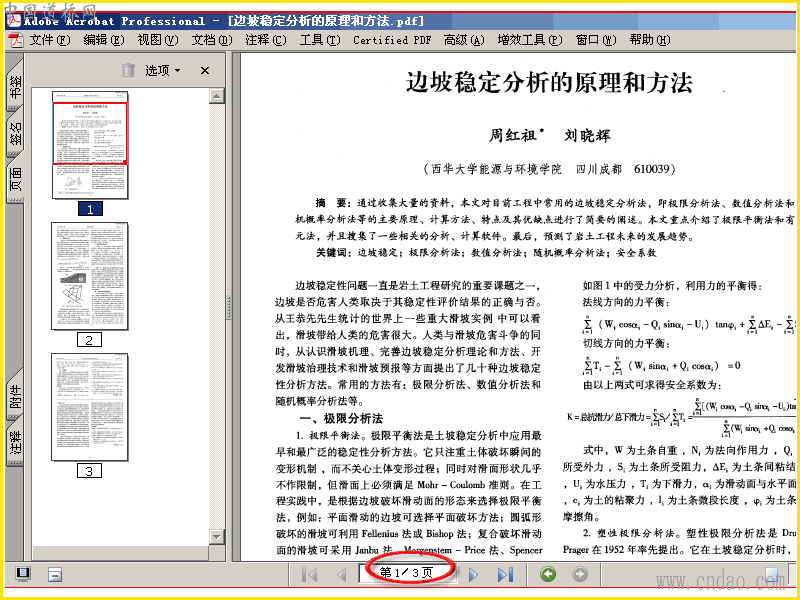Image resolution: width=800 pixels, height=600 pixels.
Task: Click the minus icon at bottom left
Action: coord(55,575)
